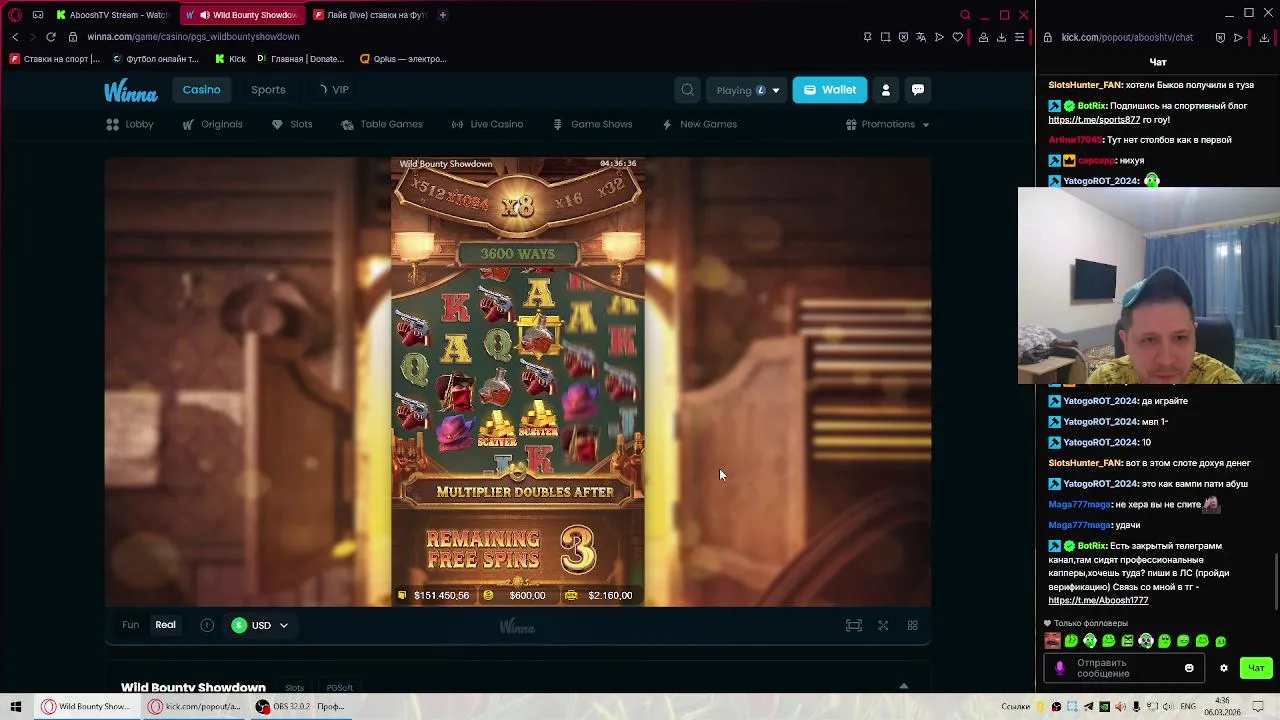Viewport: 1280px width, 720px height.
Task: Open Kick chat settings gear icon
Action: [x=1223, y=668]
